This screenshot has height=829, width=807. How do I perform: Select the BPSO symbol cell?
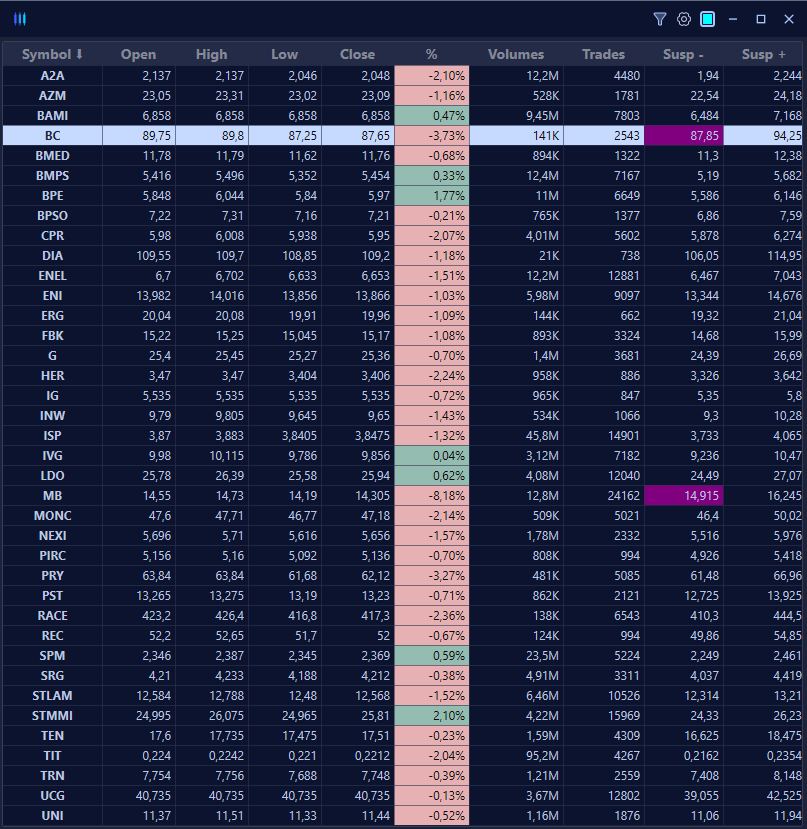[52, 216]
